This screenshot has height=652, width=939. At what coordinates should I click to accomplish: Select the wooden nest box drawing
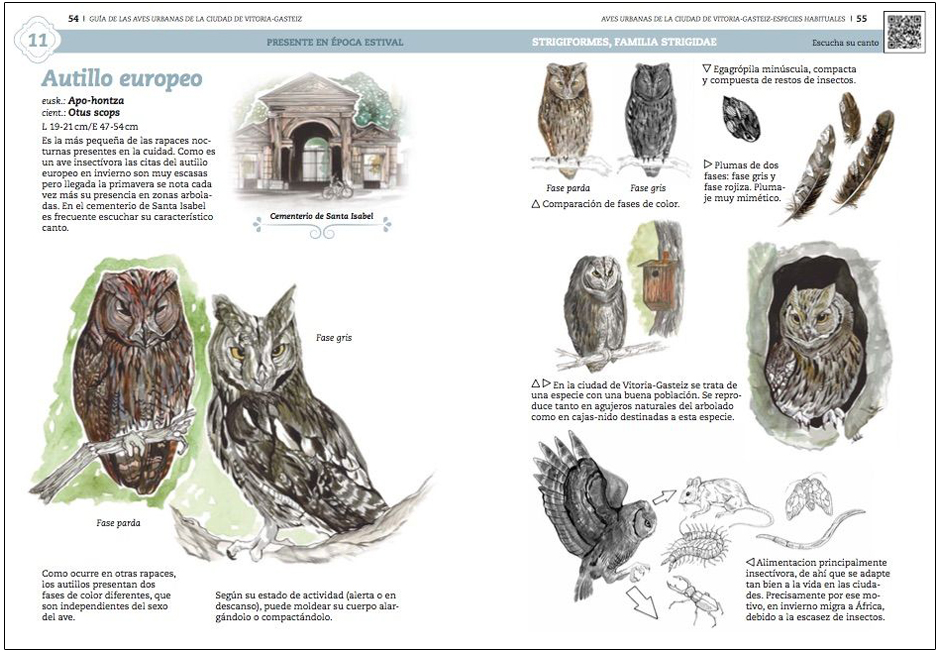[659, 281]
